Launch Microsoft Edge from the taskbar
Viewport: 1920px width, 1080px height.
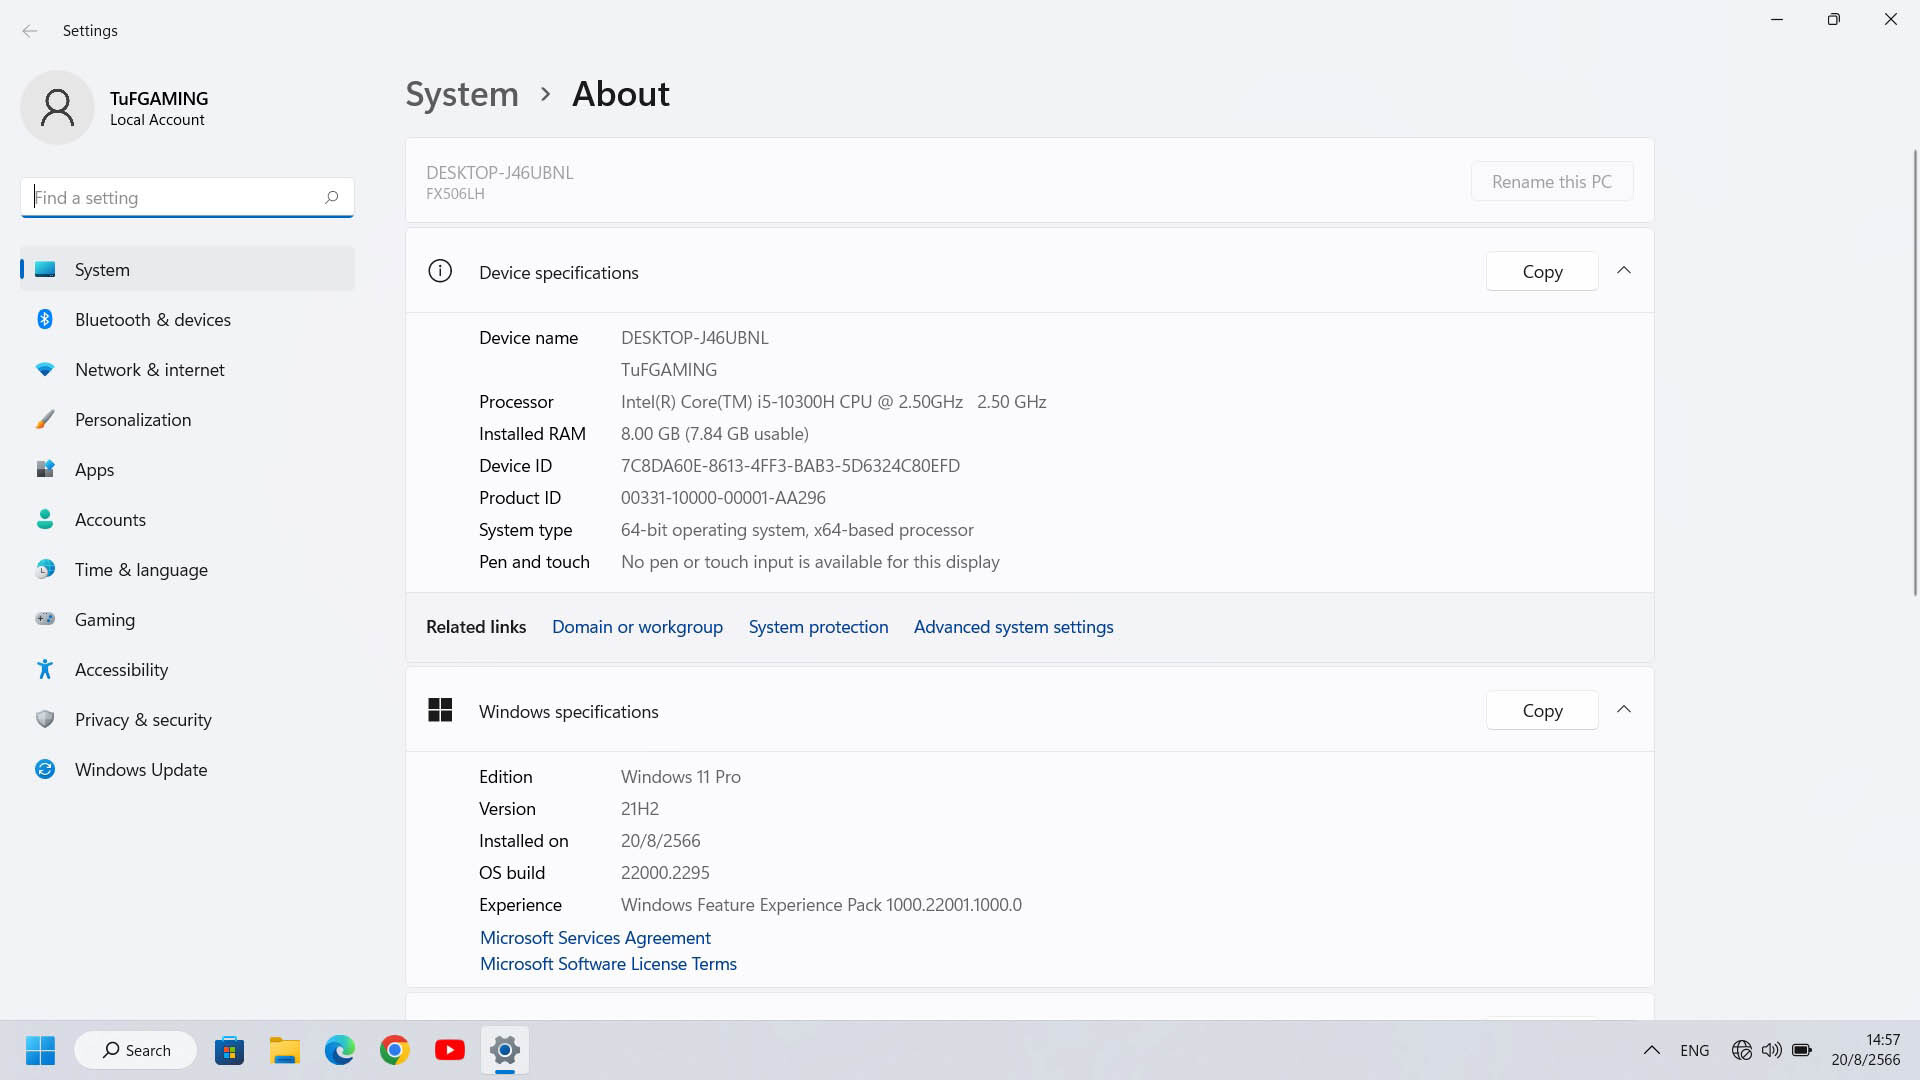(340, 1050)
